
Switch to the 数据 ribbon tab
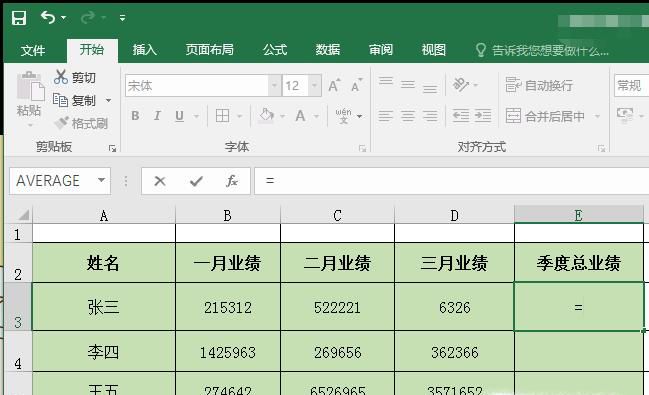point(328,50)
